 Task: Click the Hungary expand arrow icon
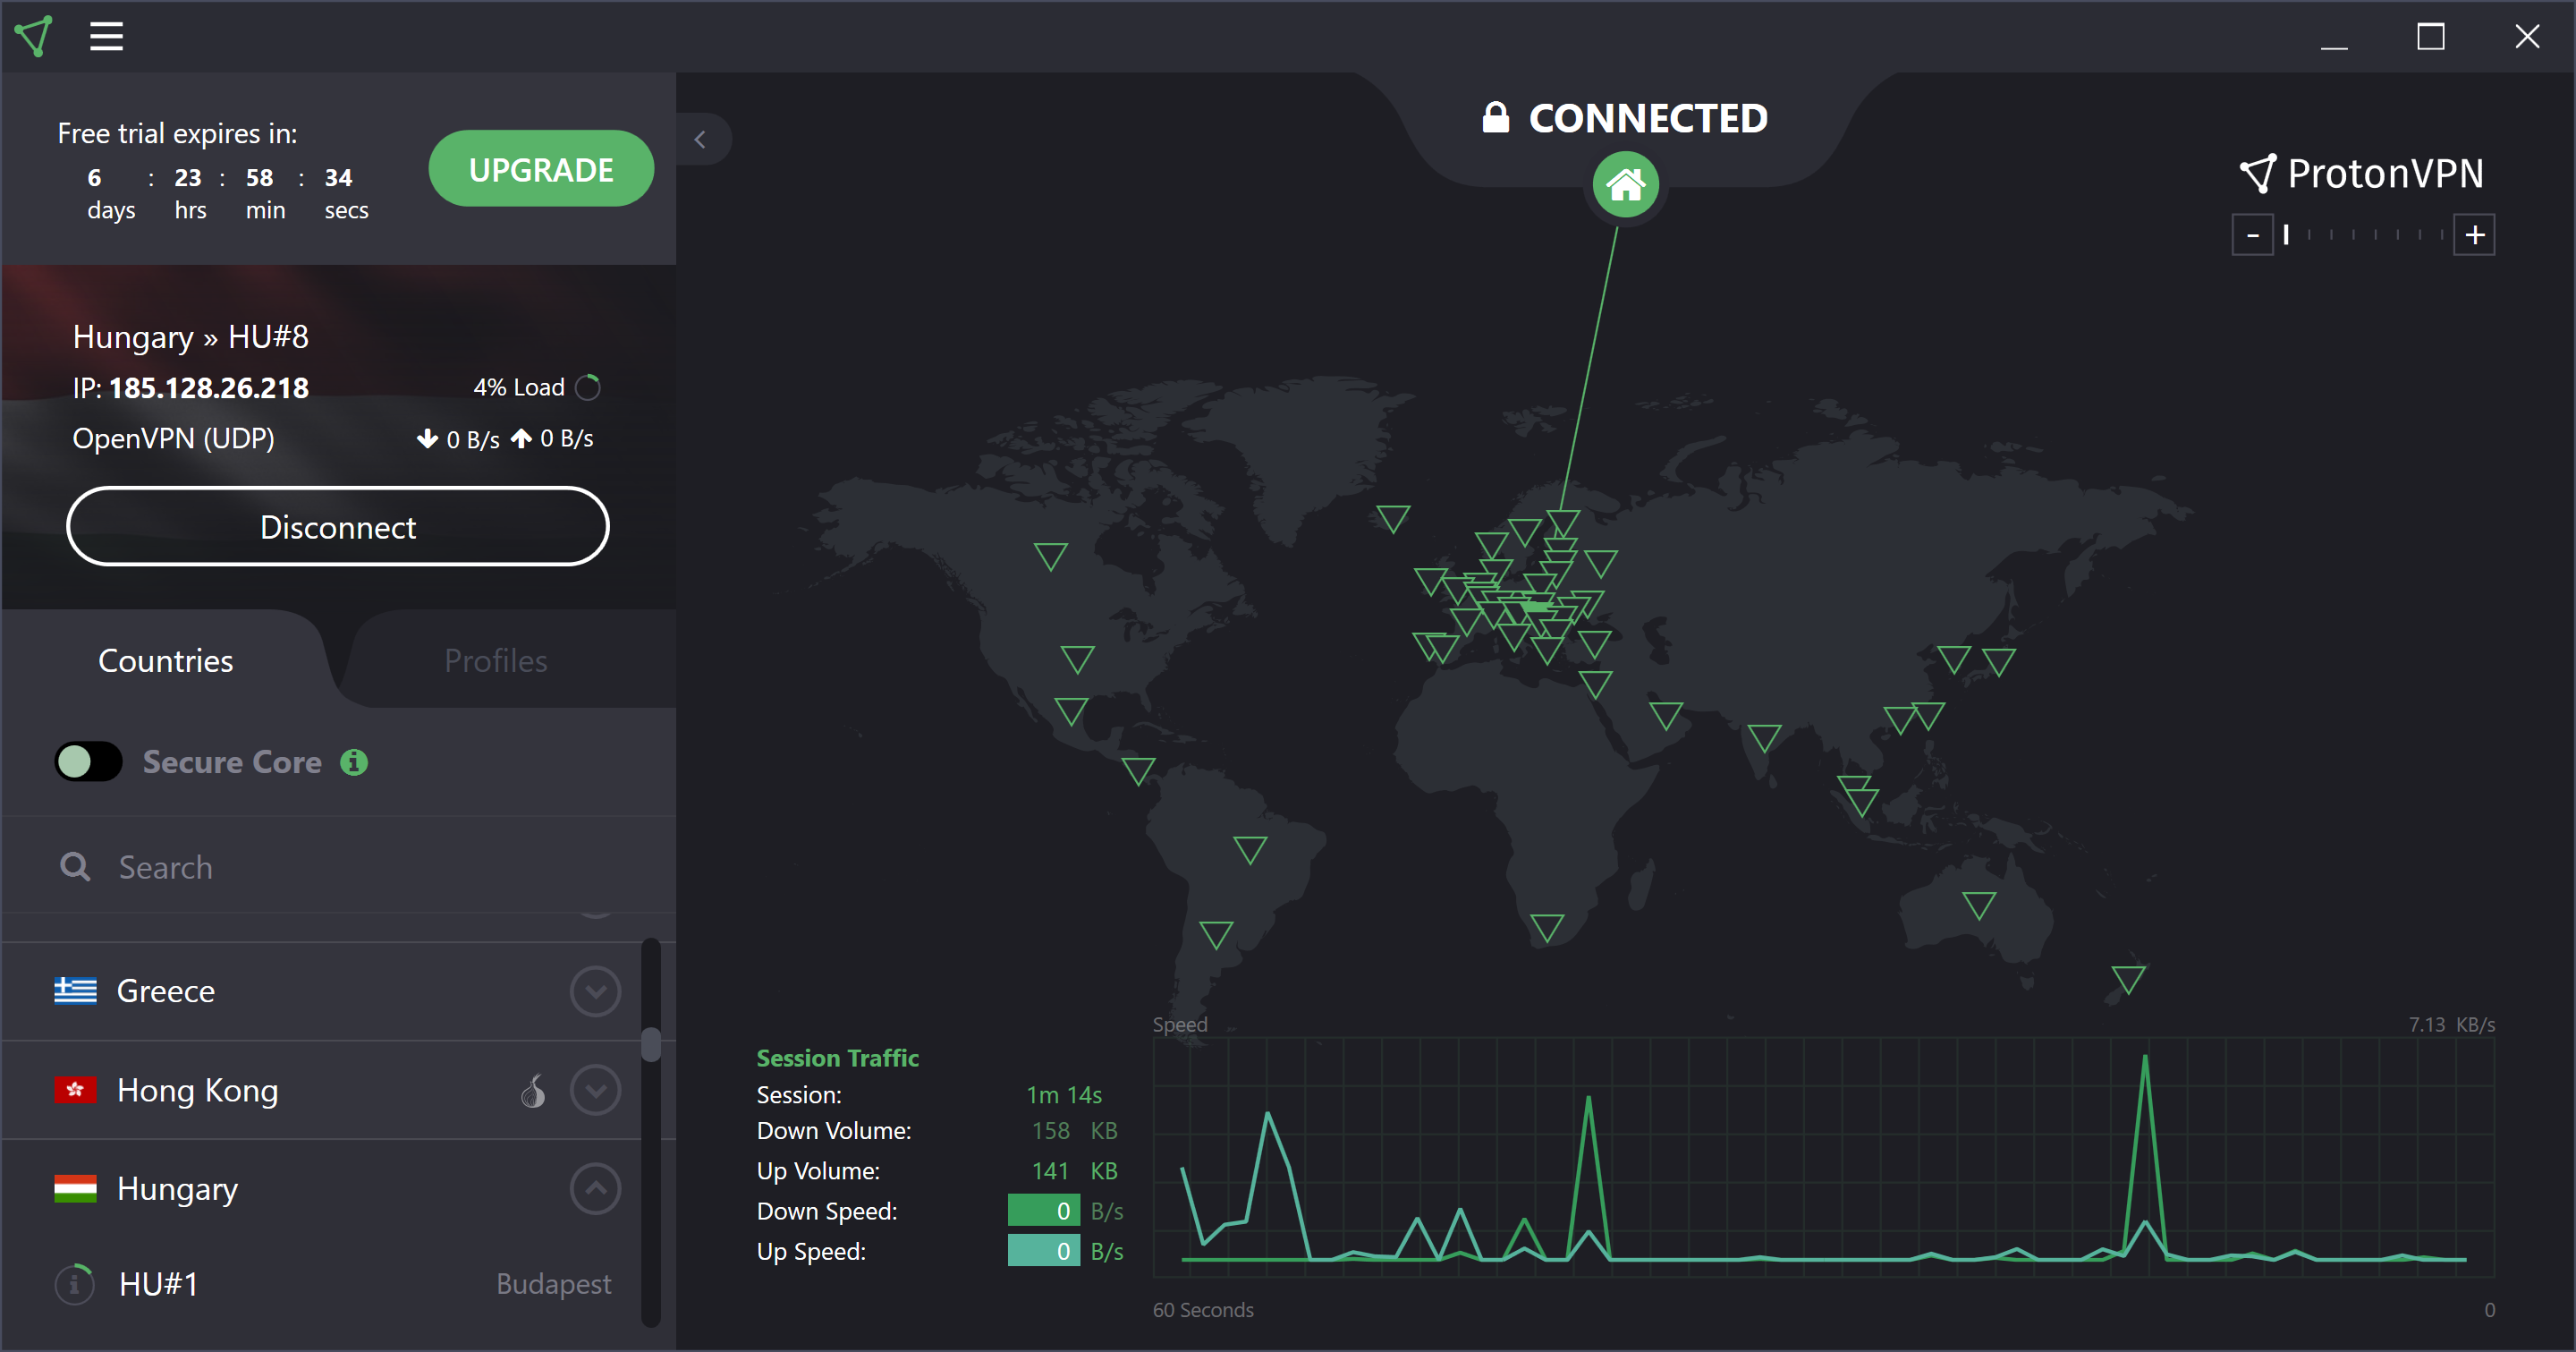(597, 1188)
